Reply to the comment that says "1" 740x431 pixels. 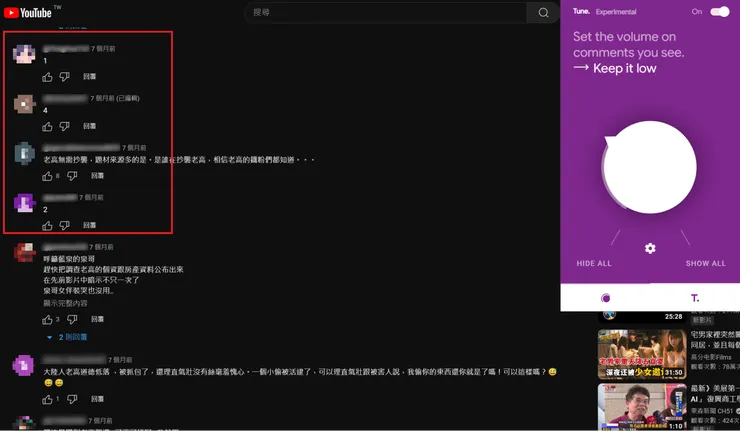click(90, 76)
